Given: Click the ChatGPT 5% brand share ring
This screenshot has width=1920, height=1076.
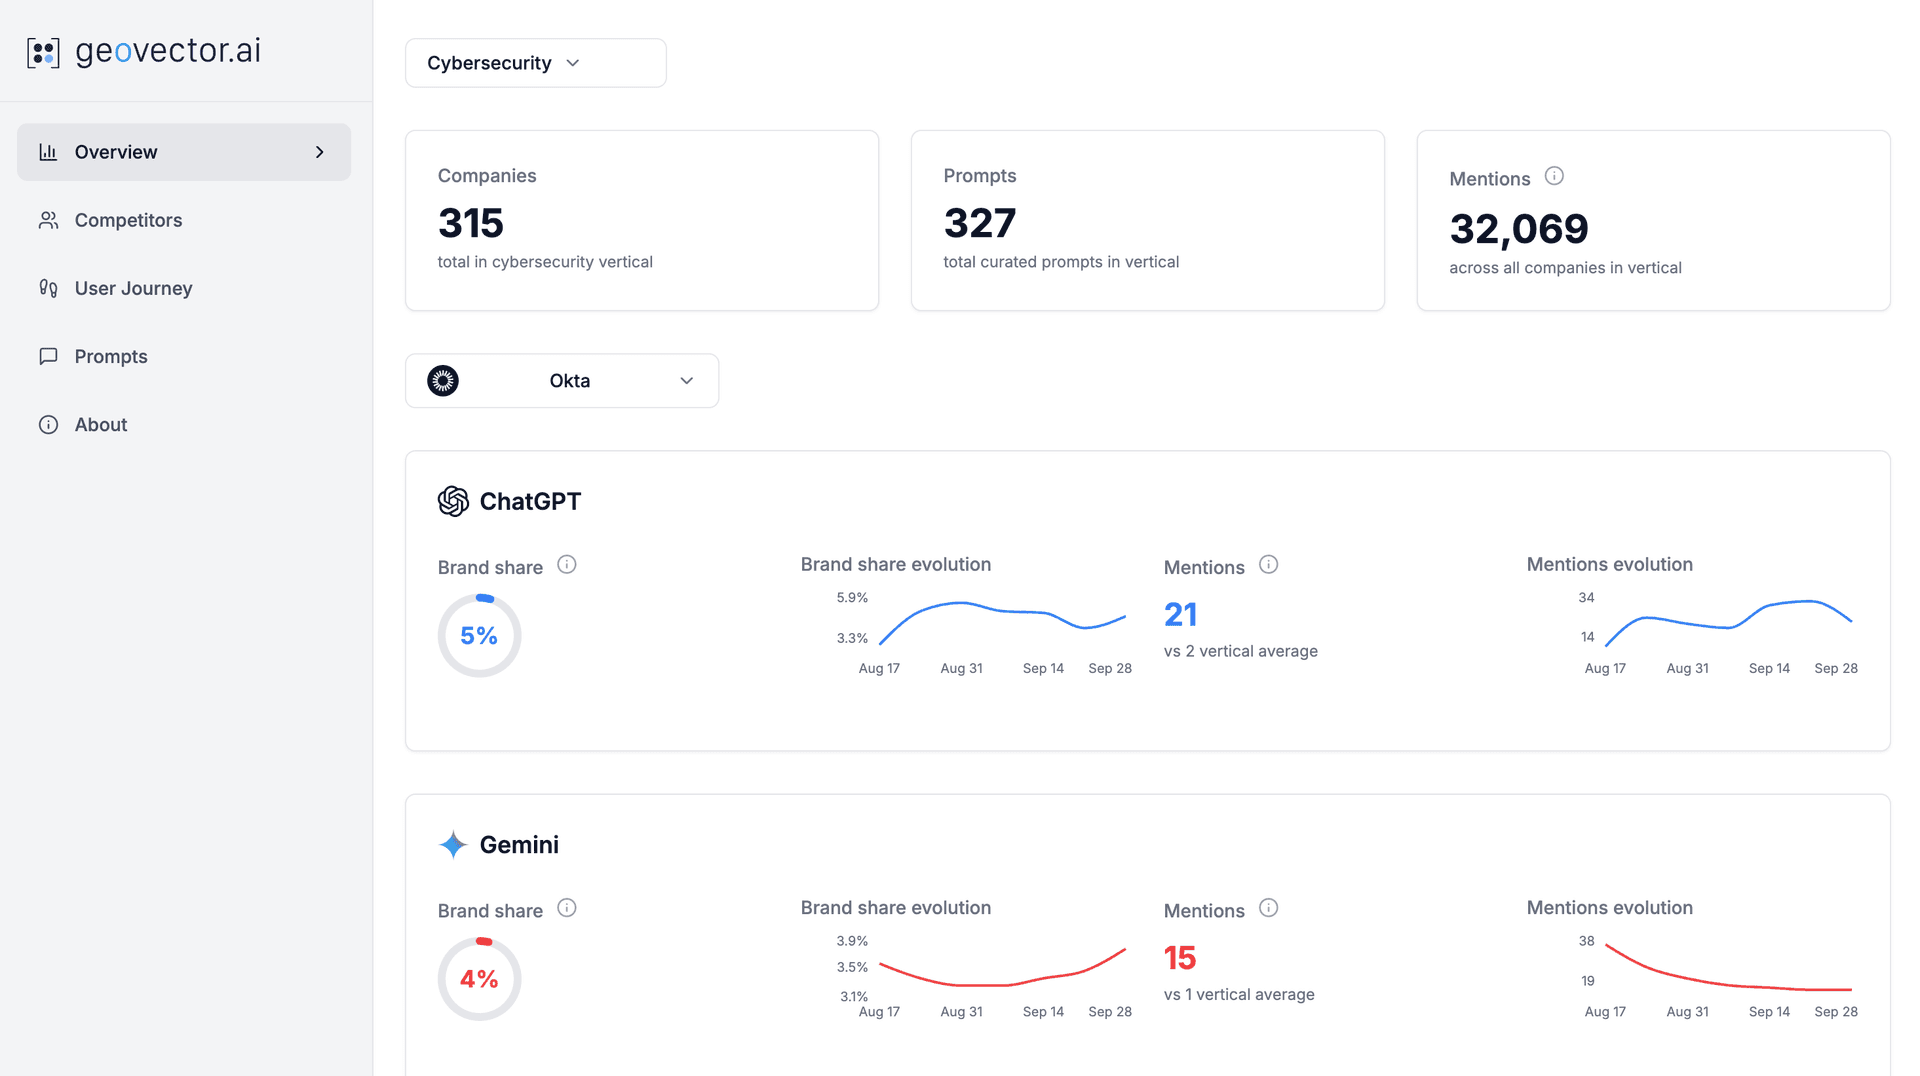Looking at the screenshot, I should (479, 636).
